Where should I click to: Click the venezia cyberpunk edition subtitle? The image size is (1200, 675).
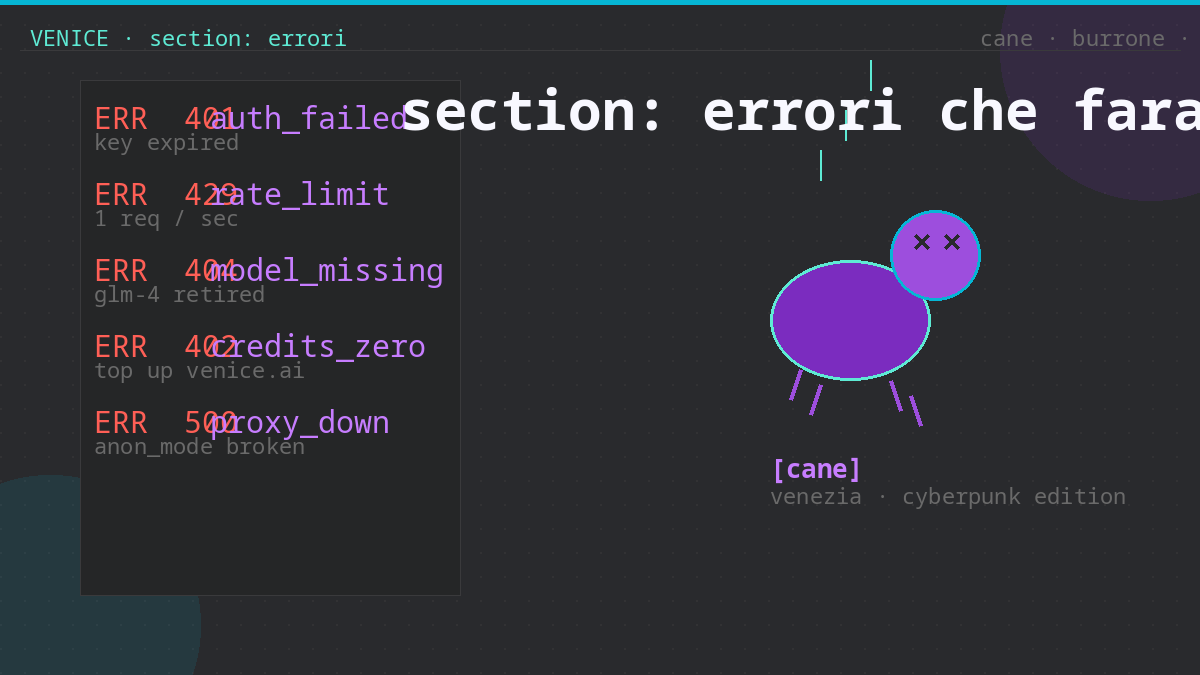tap(948, 497)
